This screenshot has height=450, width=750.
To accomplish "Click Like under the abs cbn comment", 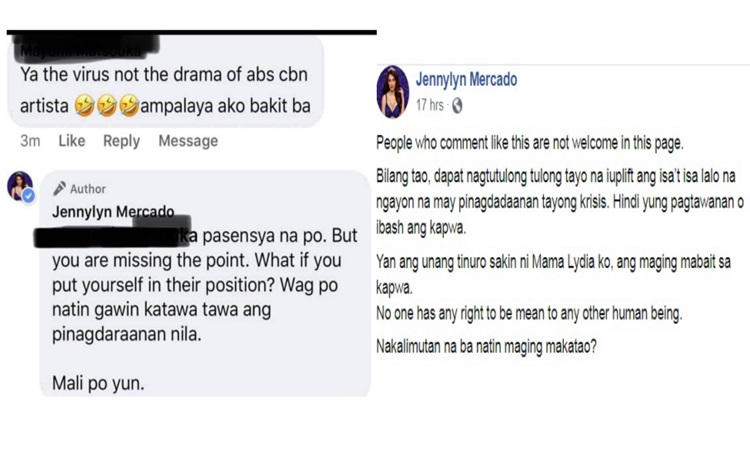I will 72,141.
